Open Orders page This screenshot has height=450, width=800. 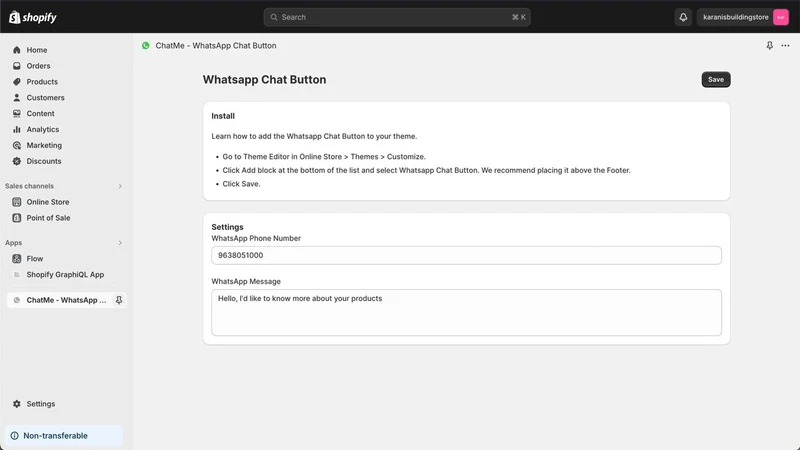click(38, 66)
